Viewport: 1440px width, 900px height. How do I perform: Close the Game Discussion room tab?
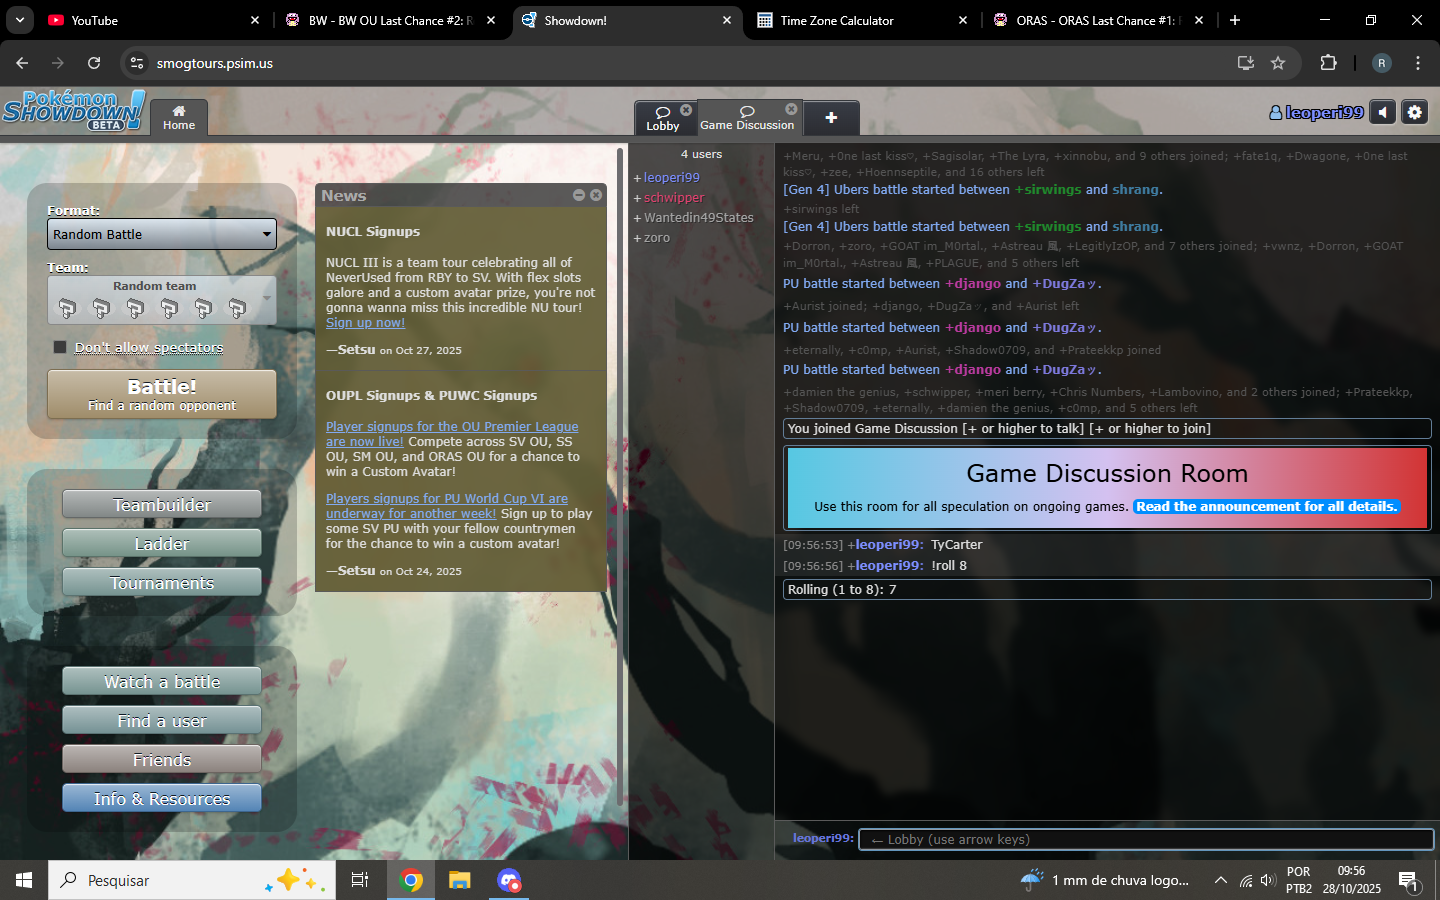pos(791,109)
